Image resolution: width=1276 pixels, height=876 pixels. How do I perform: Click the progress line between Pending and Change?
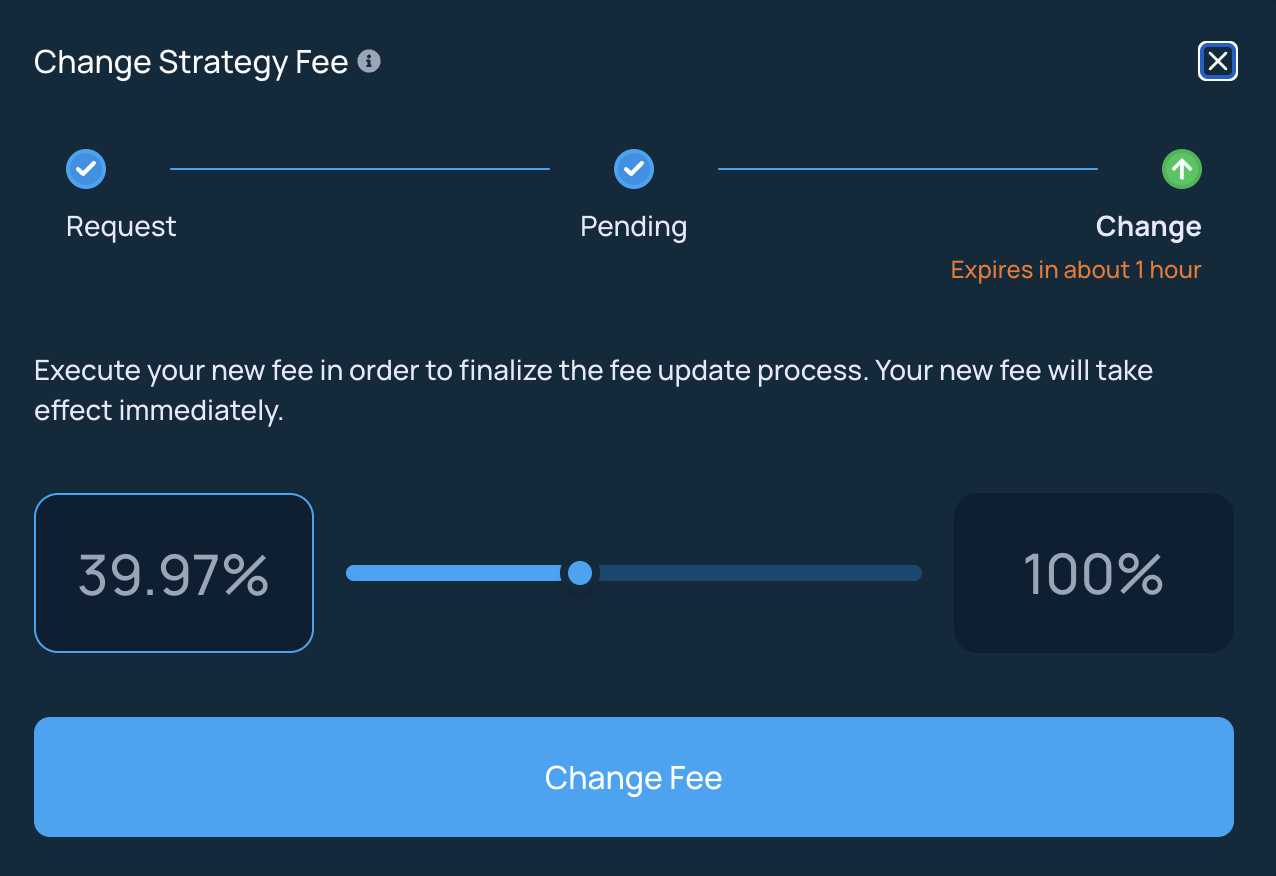tap(908, 169)
